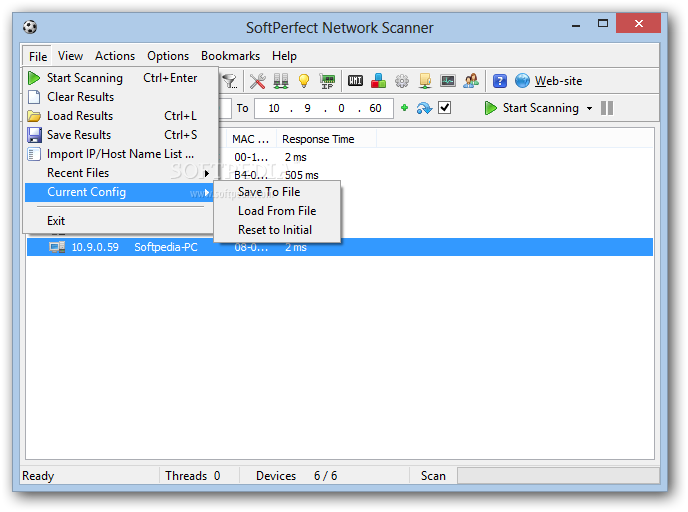Sort by Response Time column header
This screenshot has height=512, width=688.
point(326,139)
